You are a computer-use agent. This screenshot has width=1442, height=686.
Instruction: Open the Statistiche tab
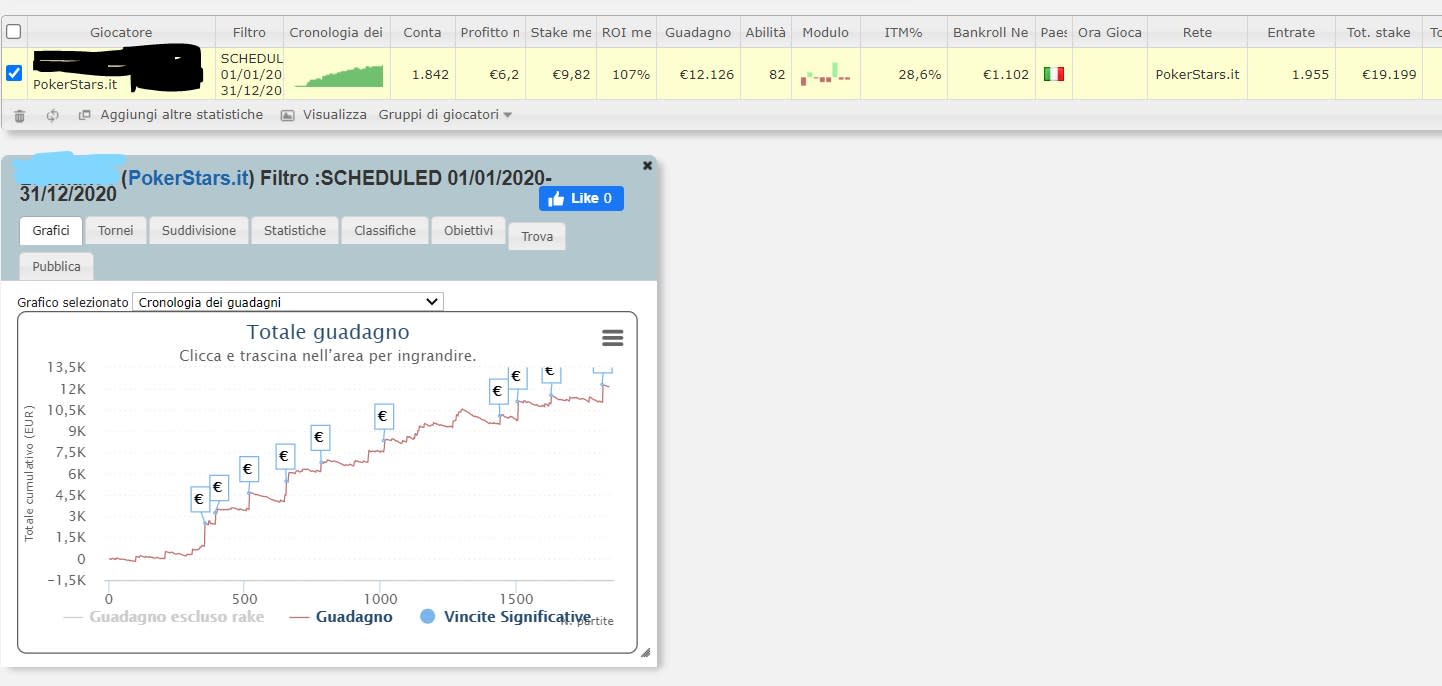click(x=295, y=230)
